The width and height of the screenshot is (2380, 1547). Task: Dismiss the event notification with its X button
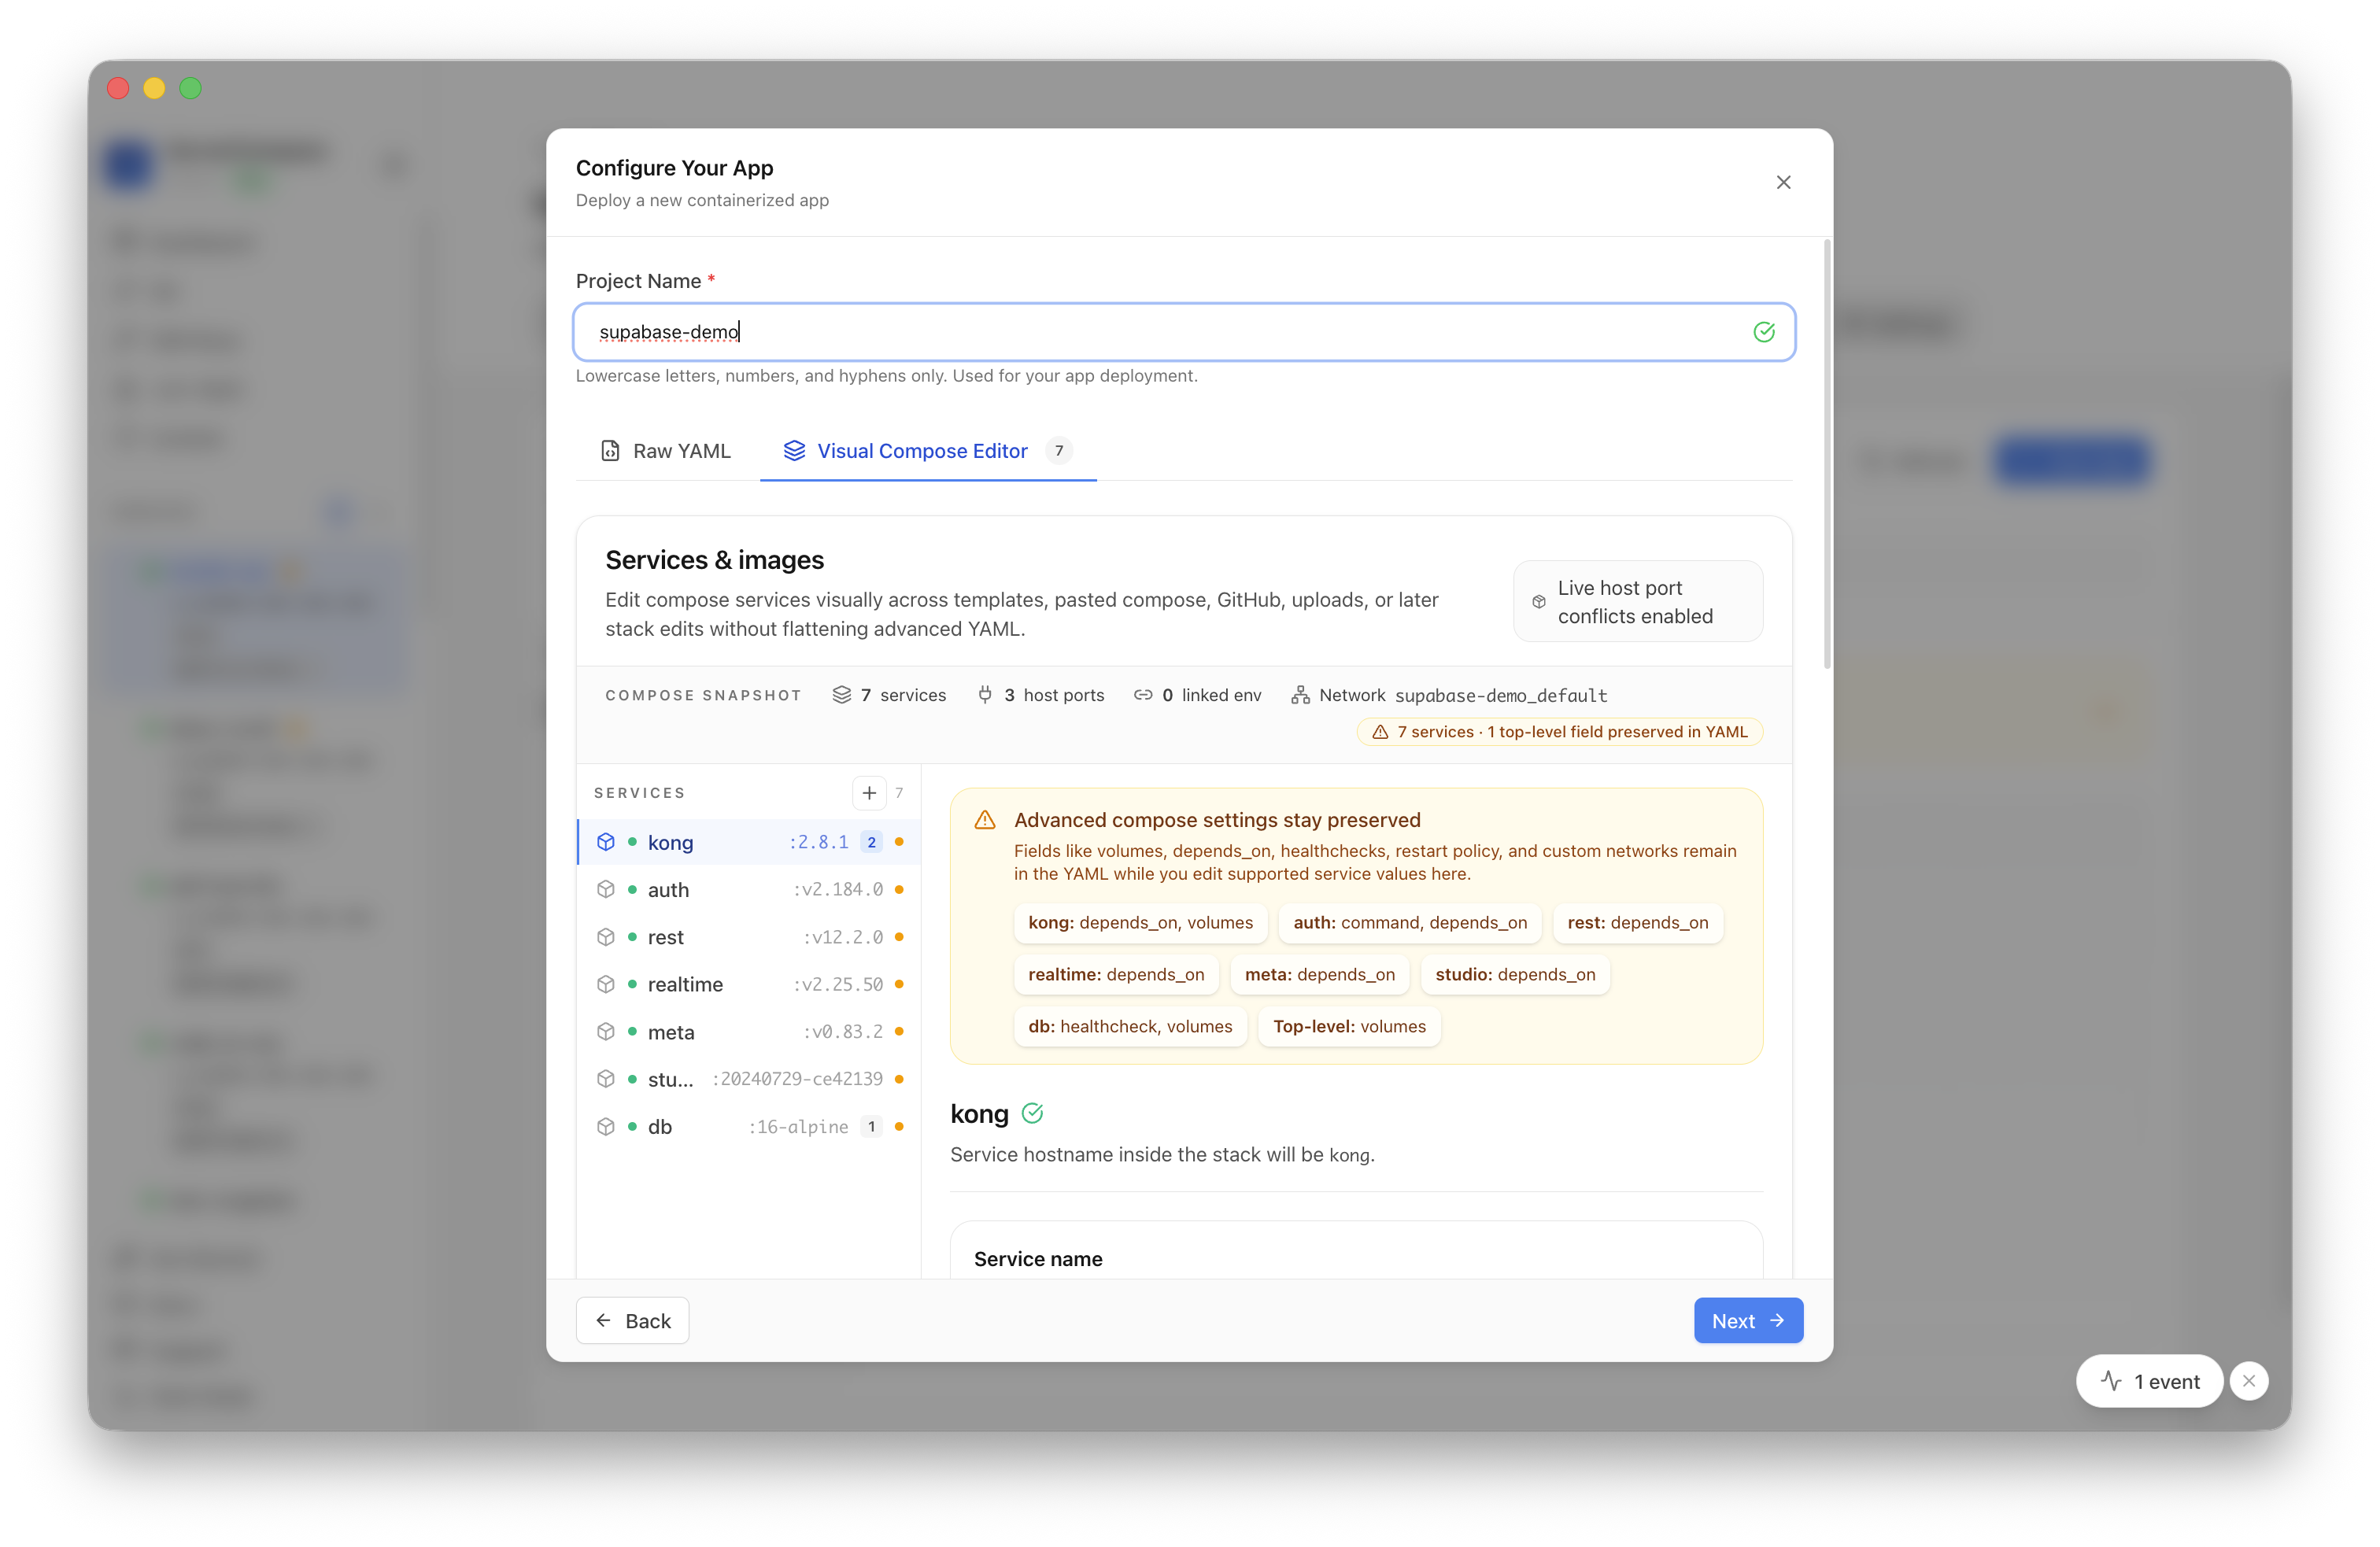pyautogui.click(x=2249, y=1381)
